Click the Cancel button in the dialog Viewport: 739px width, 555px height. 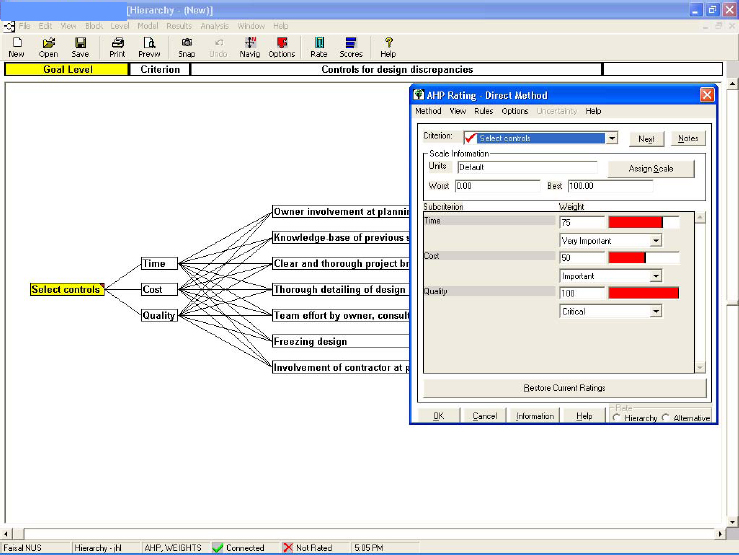tap(484, 416)
